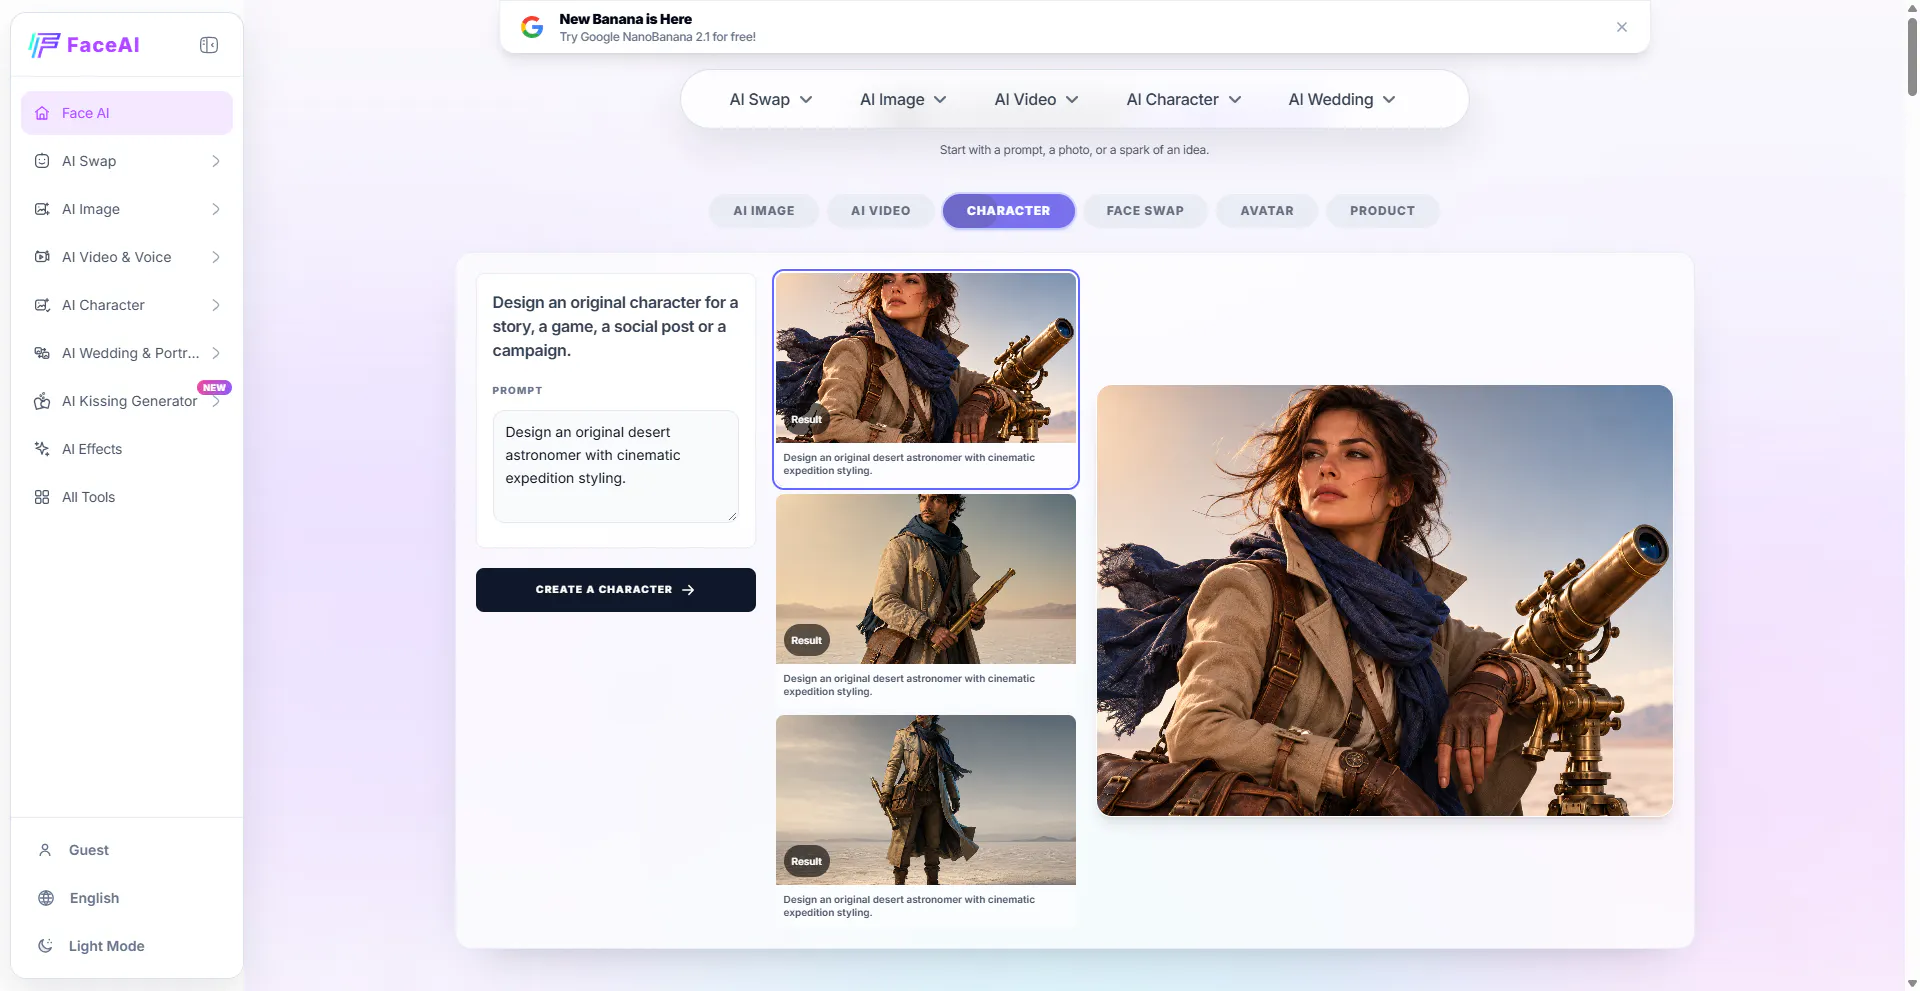Click the AI Wedding & Portrait icon
The width and height of the screenshot is (1920, 991).
point(42,353)
